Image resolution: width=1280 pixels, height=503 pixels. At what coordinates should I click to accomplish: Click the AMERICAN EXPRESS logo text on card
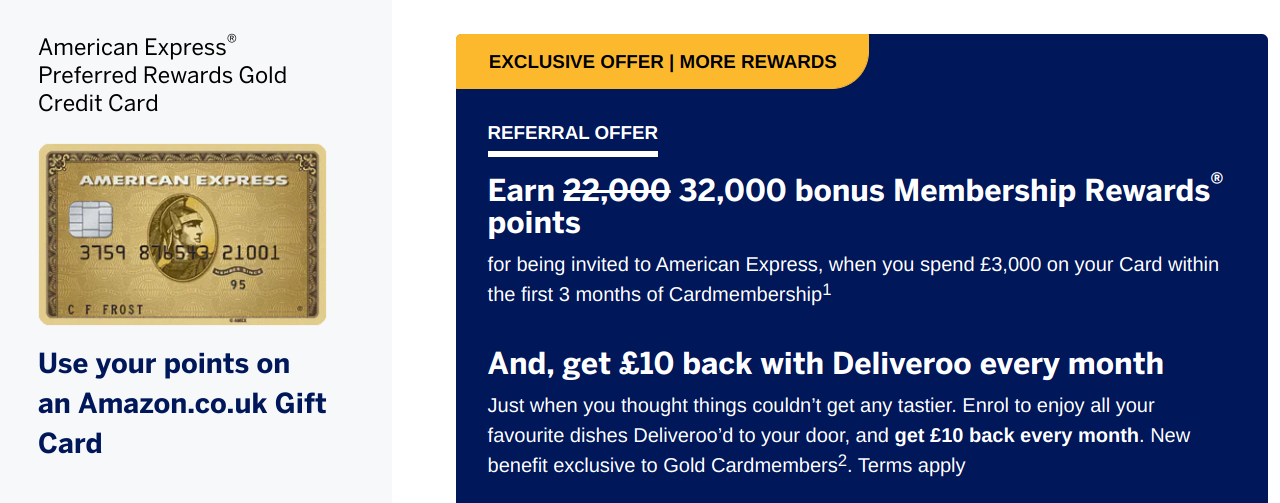(183, 181)
